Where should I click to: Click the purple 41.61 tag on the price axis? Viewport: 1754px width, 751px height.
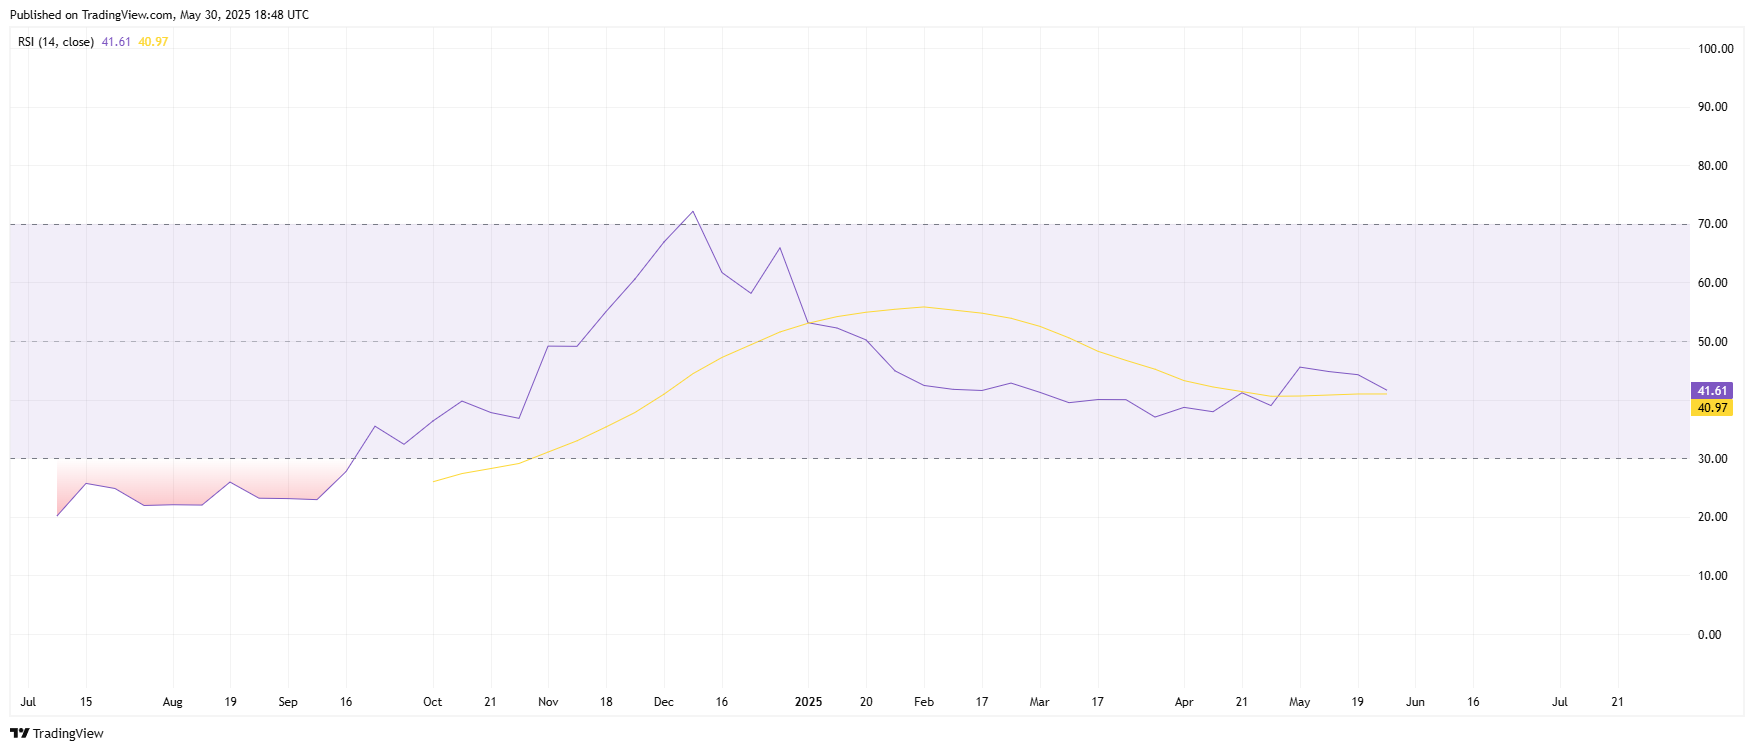coord(1711,391)
